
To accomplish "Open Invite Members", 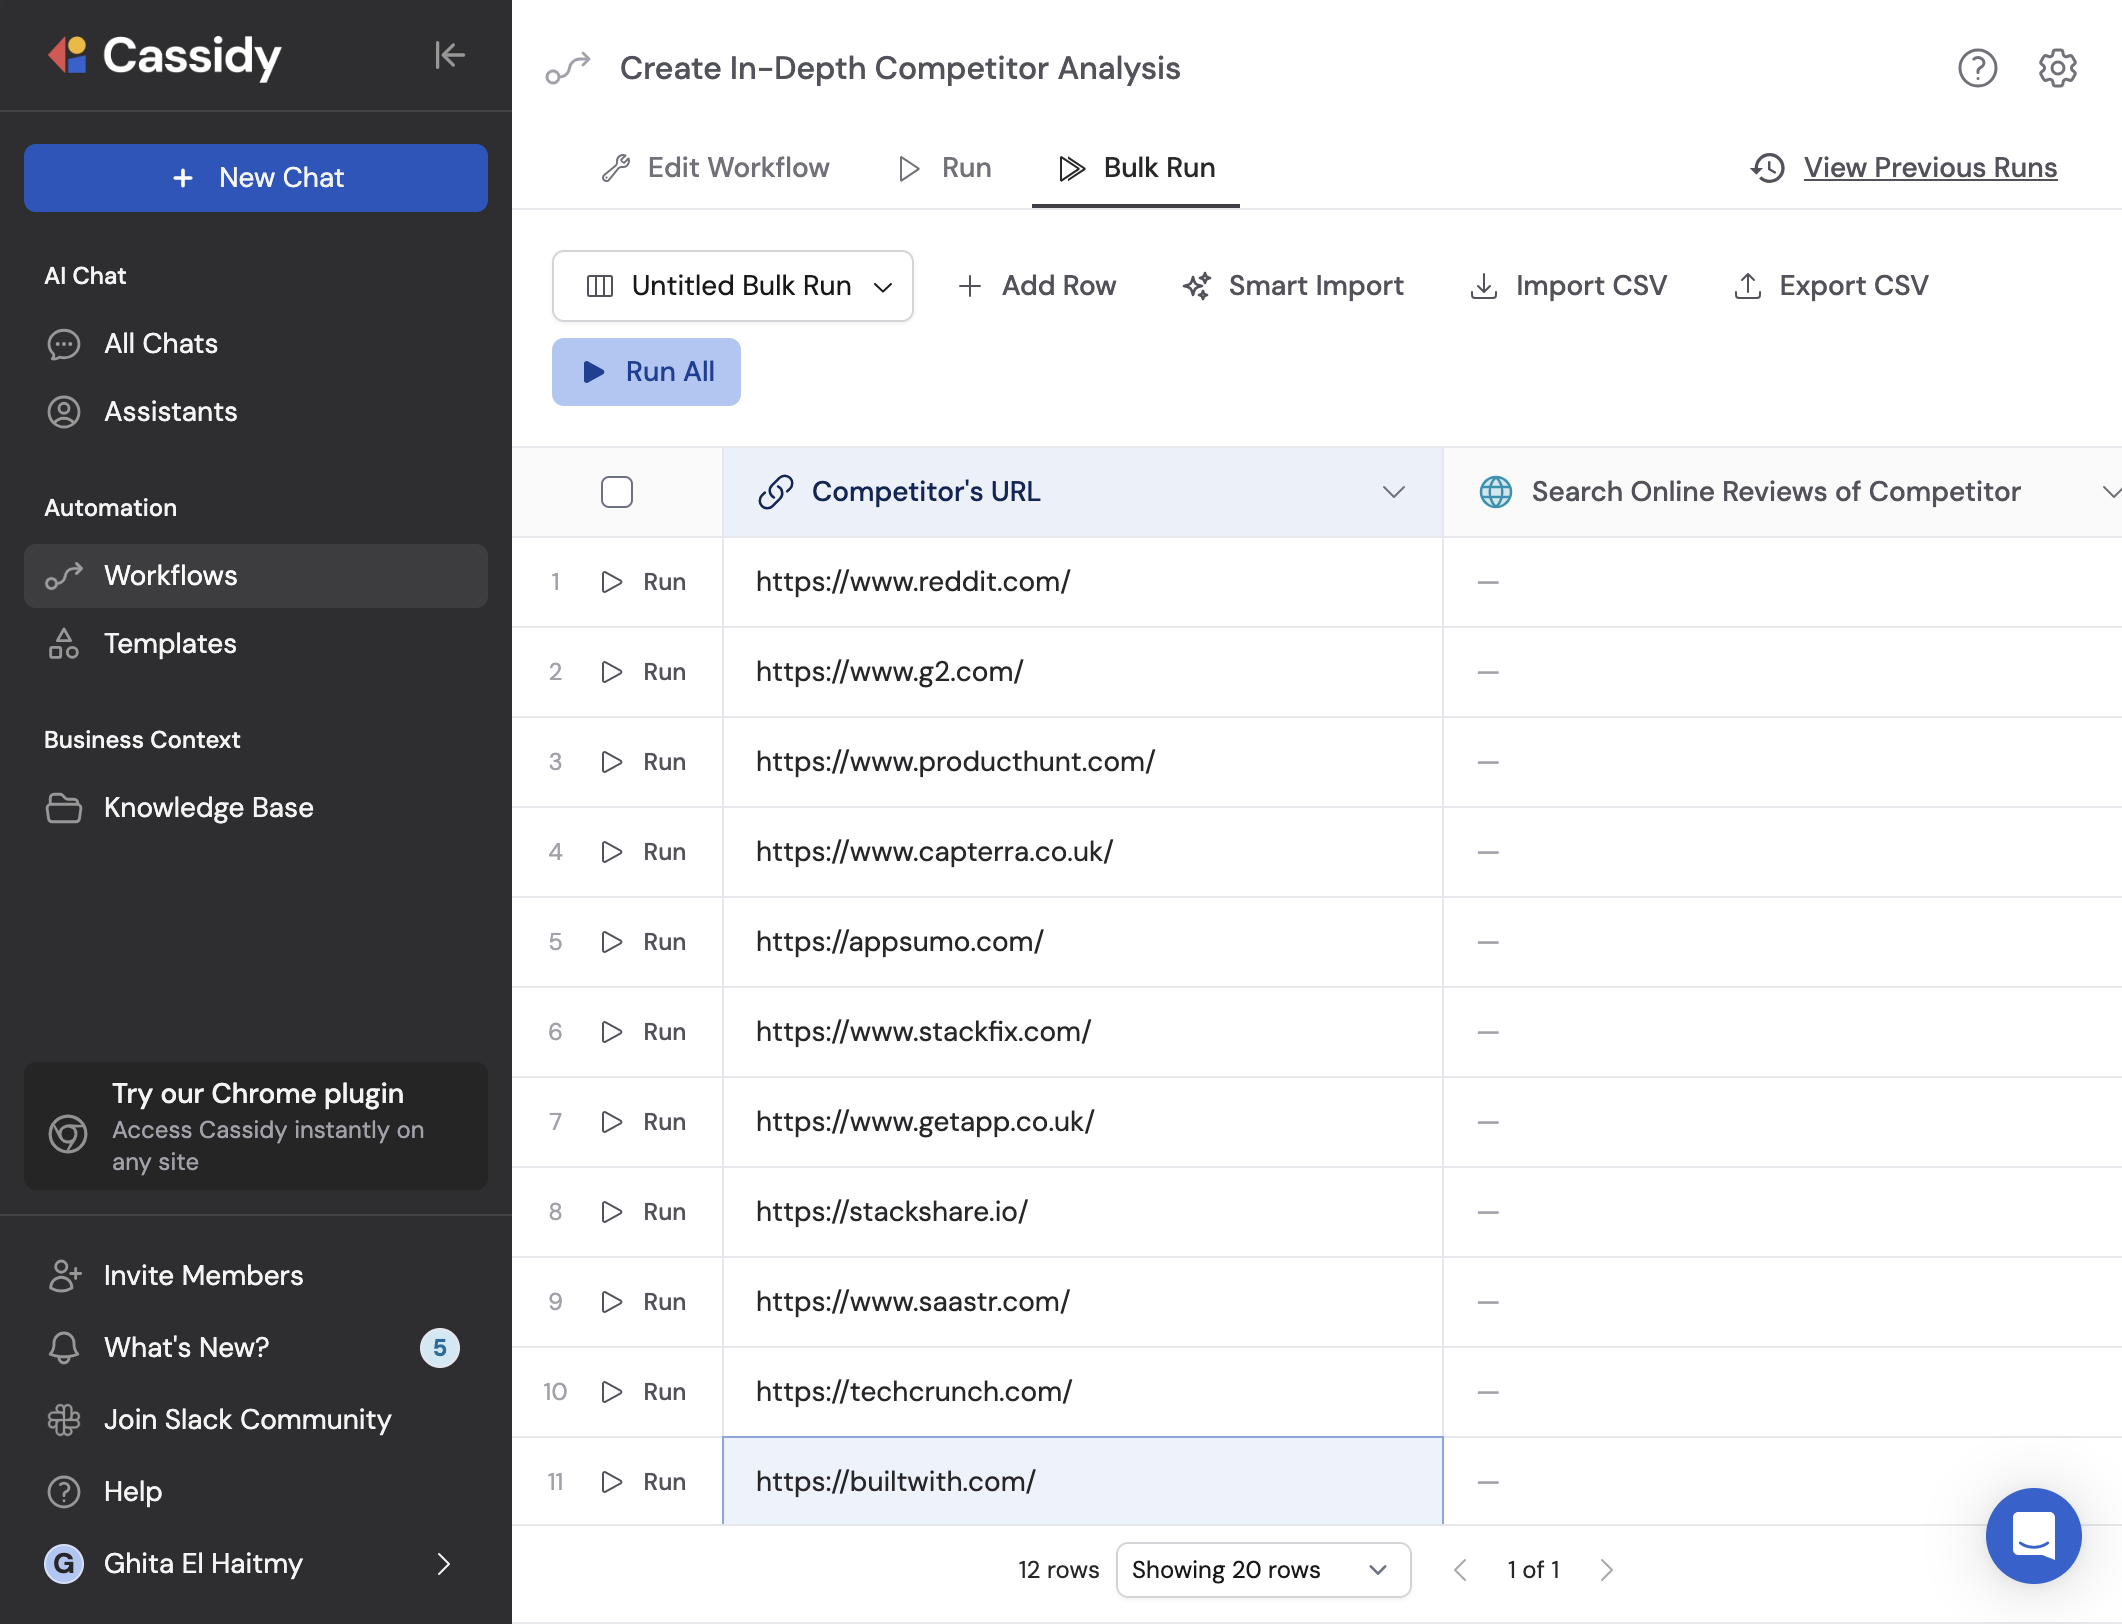I will point(256,1276).
